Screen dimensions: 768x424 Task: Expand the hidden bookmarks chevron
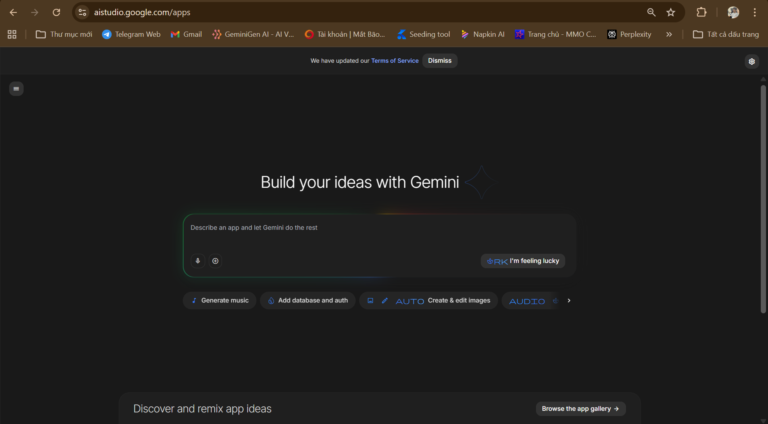click(669, 34)
